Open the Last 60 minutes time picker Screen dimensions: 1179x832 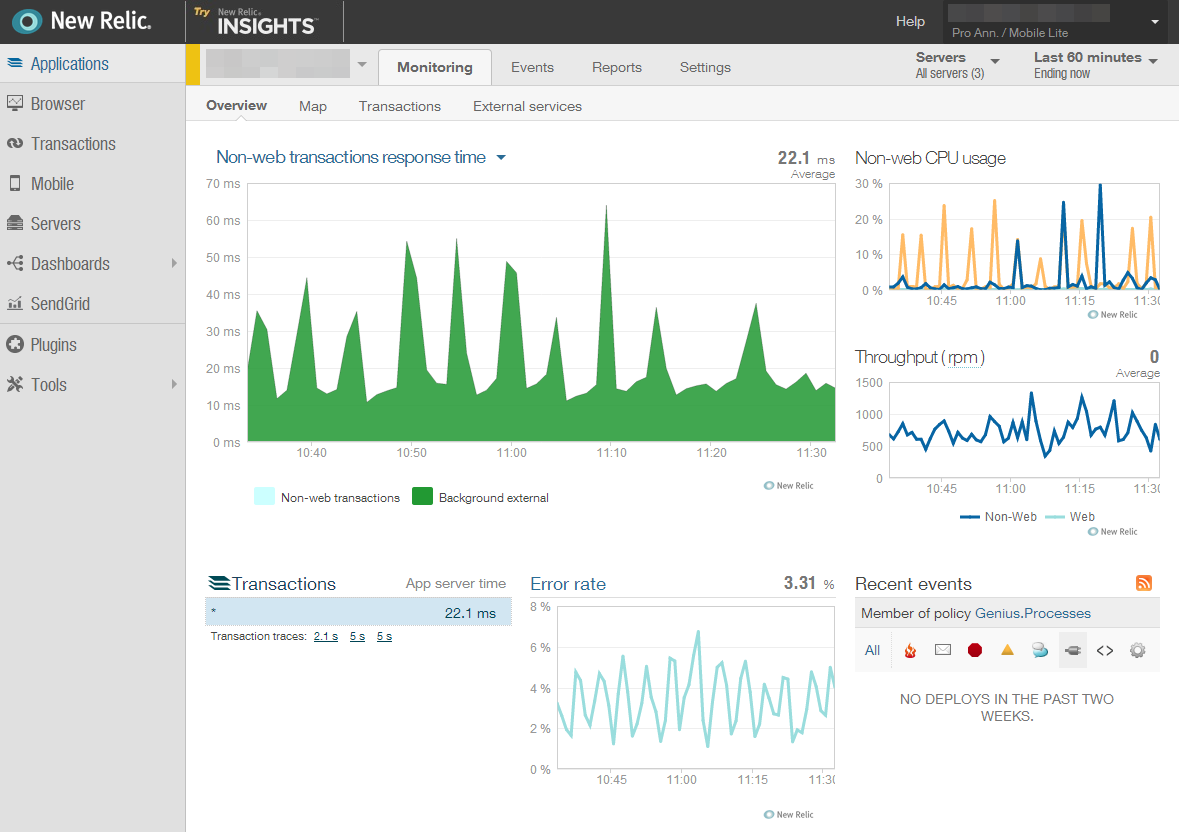[1095, 65]
